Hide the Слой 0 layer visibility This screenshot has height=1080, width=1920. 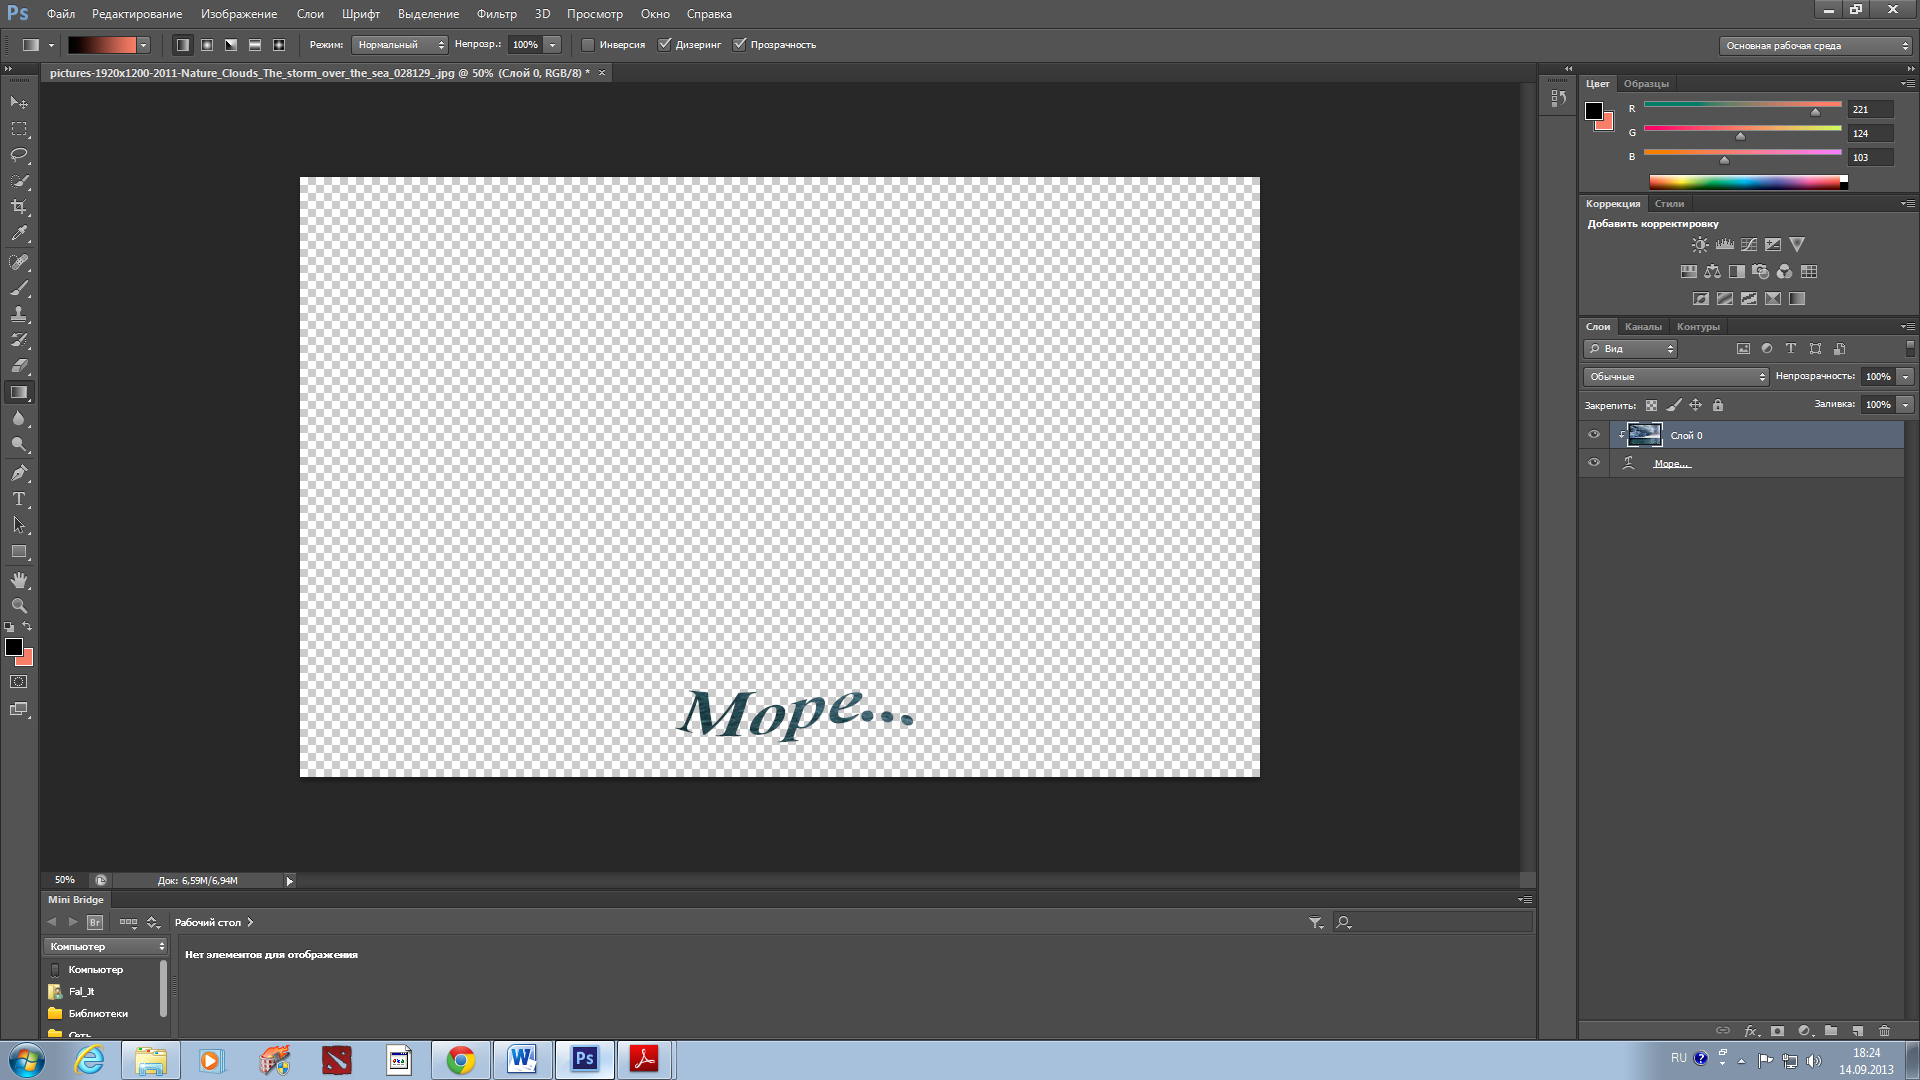point(1594,435)
